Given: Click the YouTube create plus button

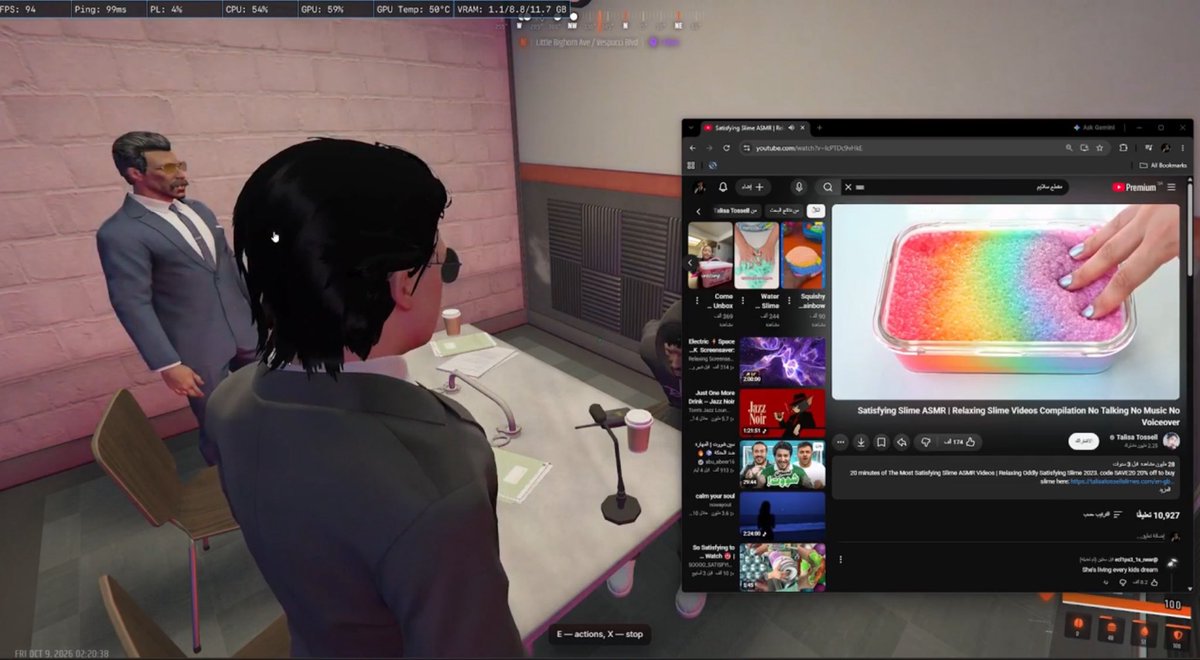Looking at the screenshot, I should [x=752, y=187].
